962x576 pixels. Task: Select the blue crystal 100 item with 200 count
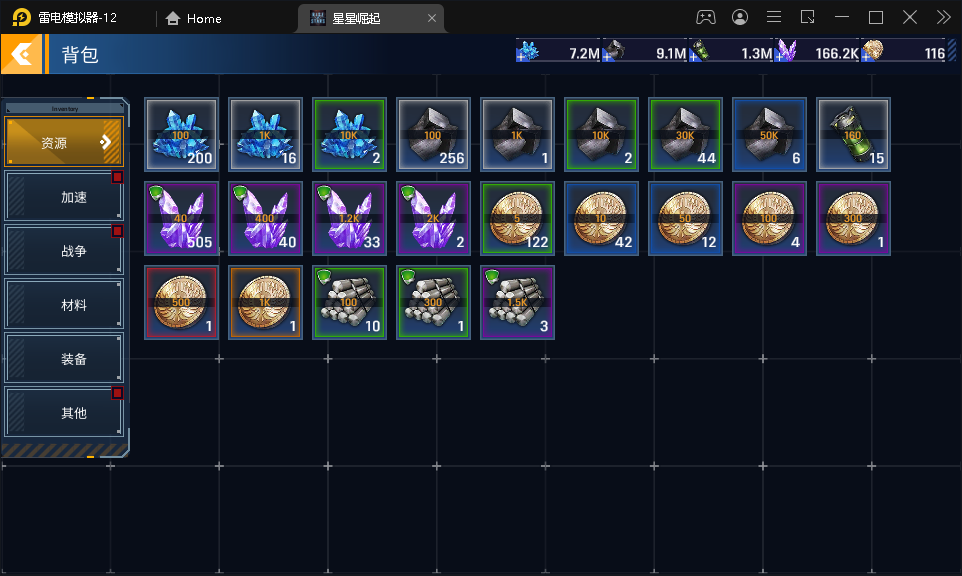[x=182, y=134]
